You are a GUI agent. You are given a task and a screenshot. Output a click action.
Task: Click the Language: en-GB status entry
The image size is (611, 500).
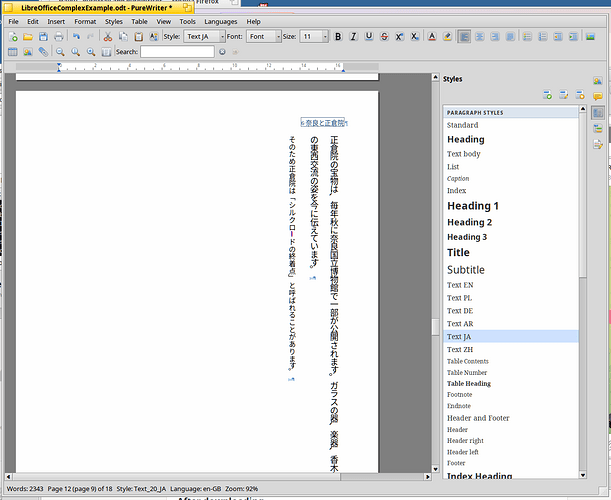click(x=196, y=489)
